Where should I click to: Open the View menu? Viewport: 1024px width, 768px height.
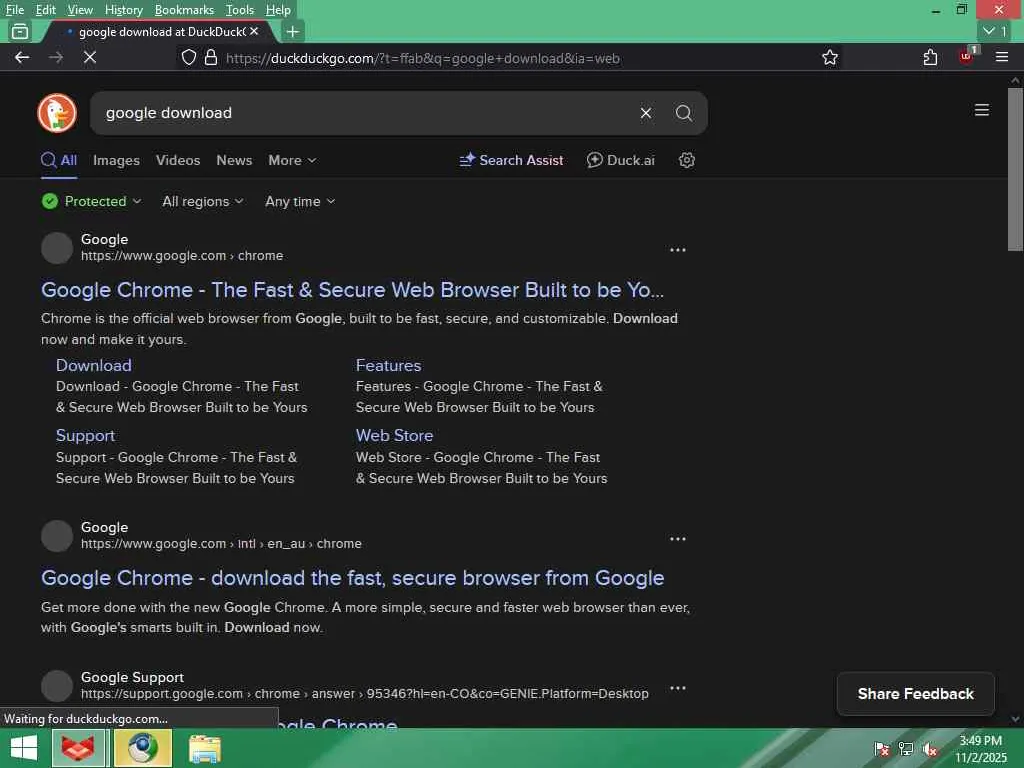pyautogui.click(x=80, y=10)
